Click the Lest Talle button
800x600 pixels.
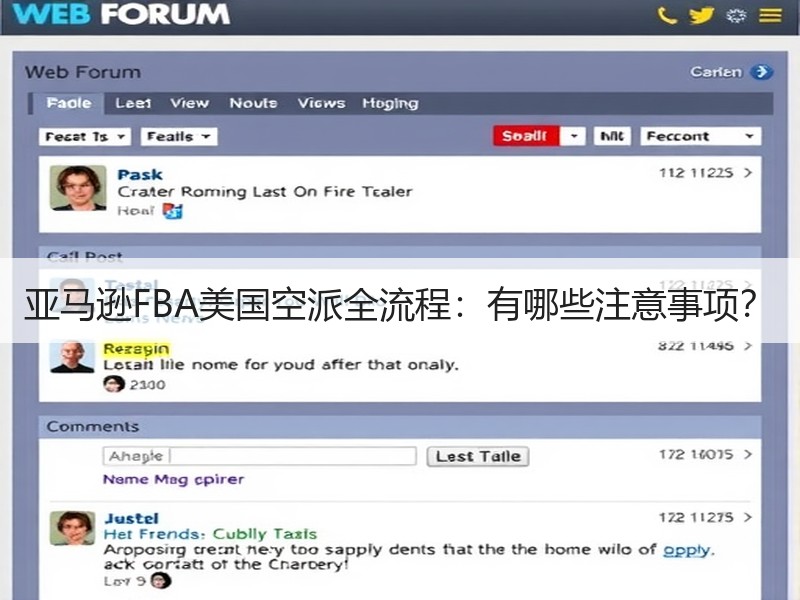tap(478, 456)
